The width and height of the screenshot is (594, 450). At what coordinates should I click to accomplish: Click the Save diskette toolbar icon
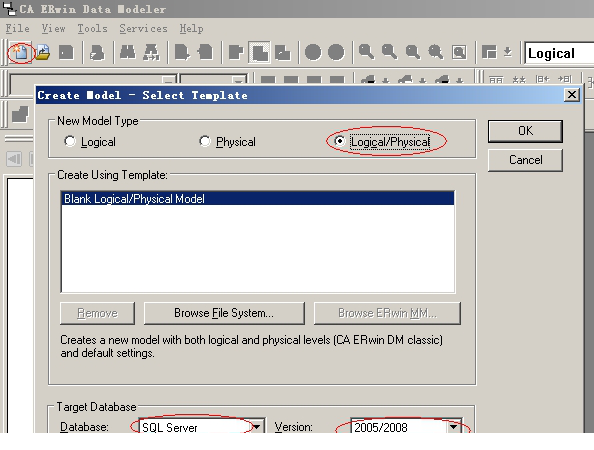point(66,52)
